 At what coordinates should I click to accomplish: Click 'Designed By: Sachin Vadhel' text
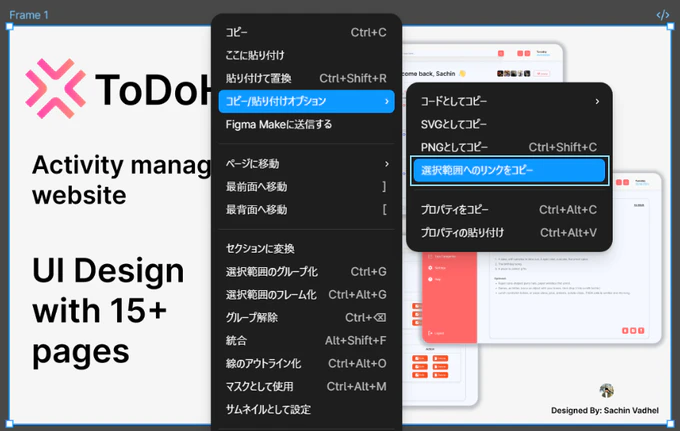point(605,411)
